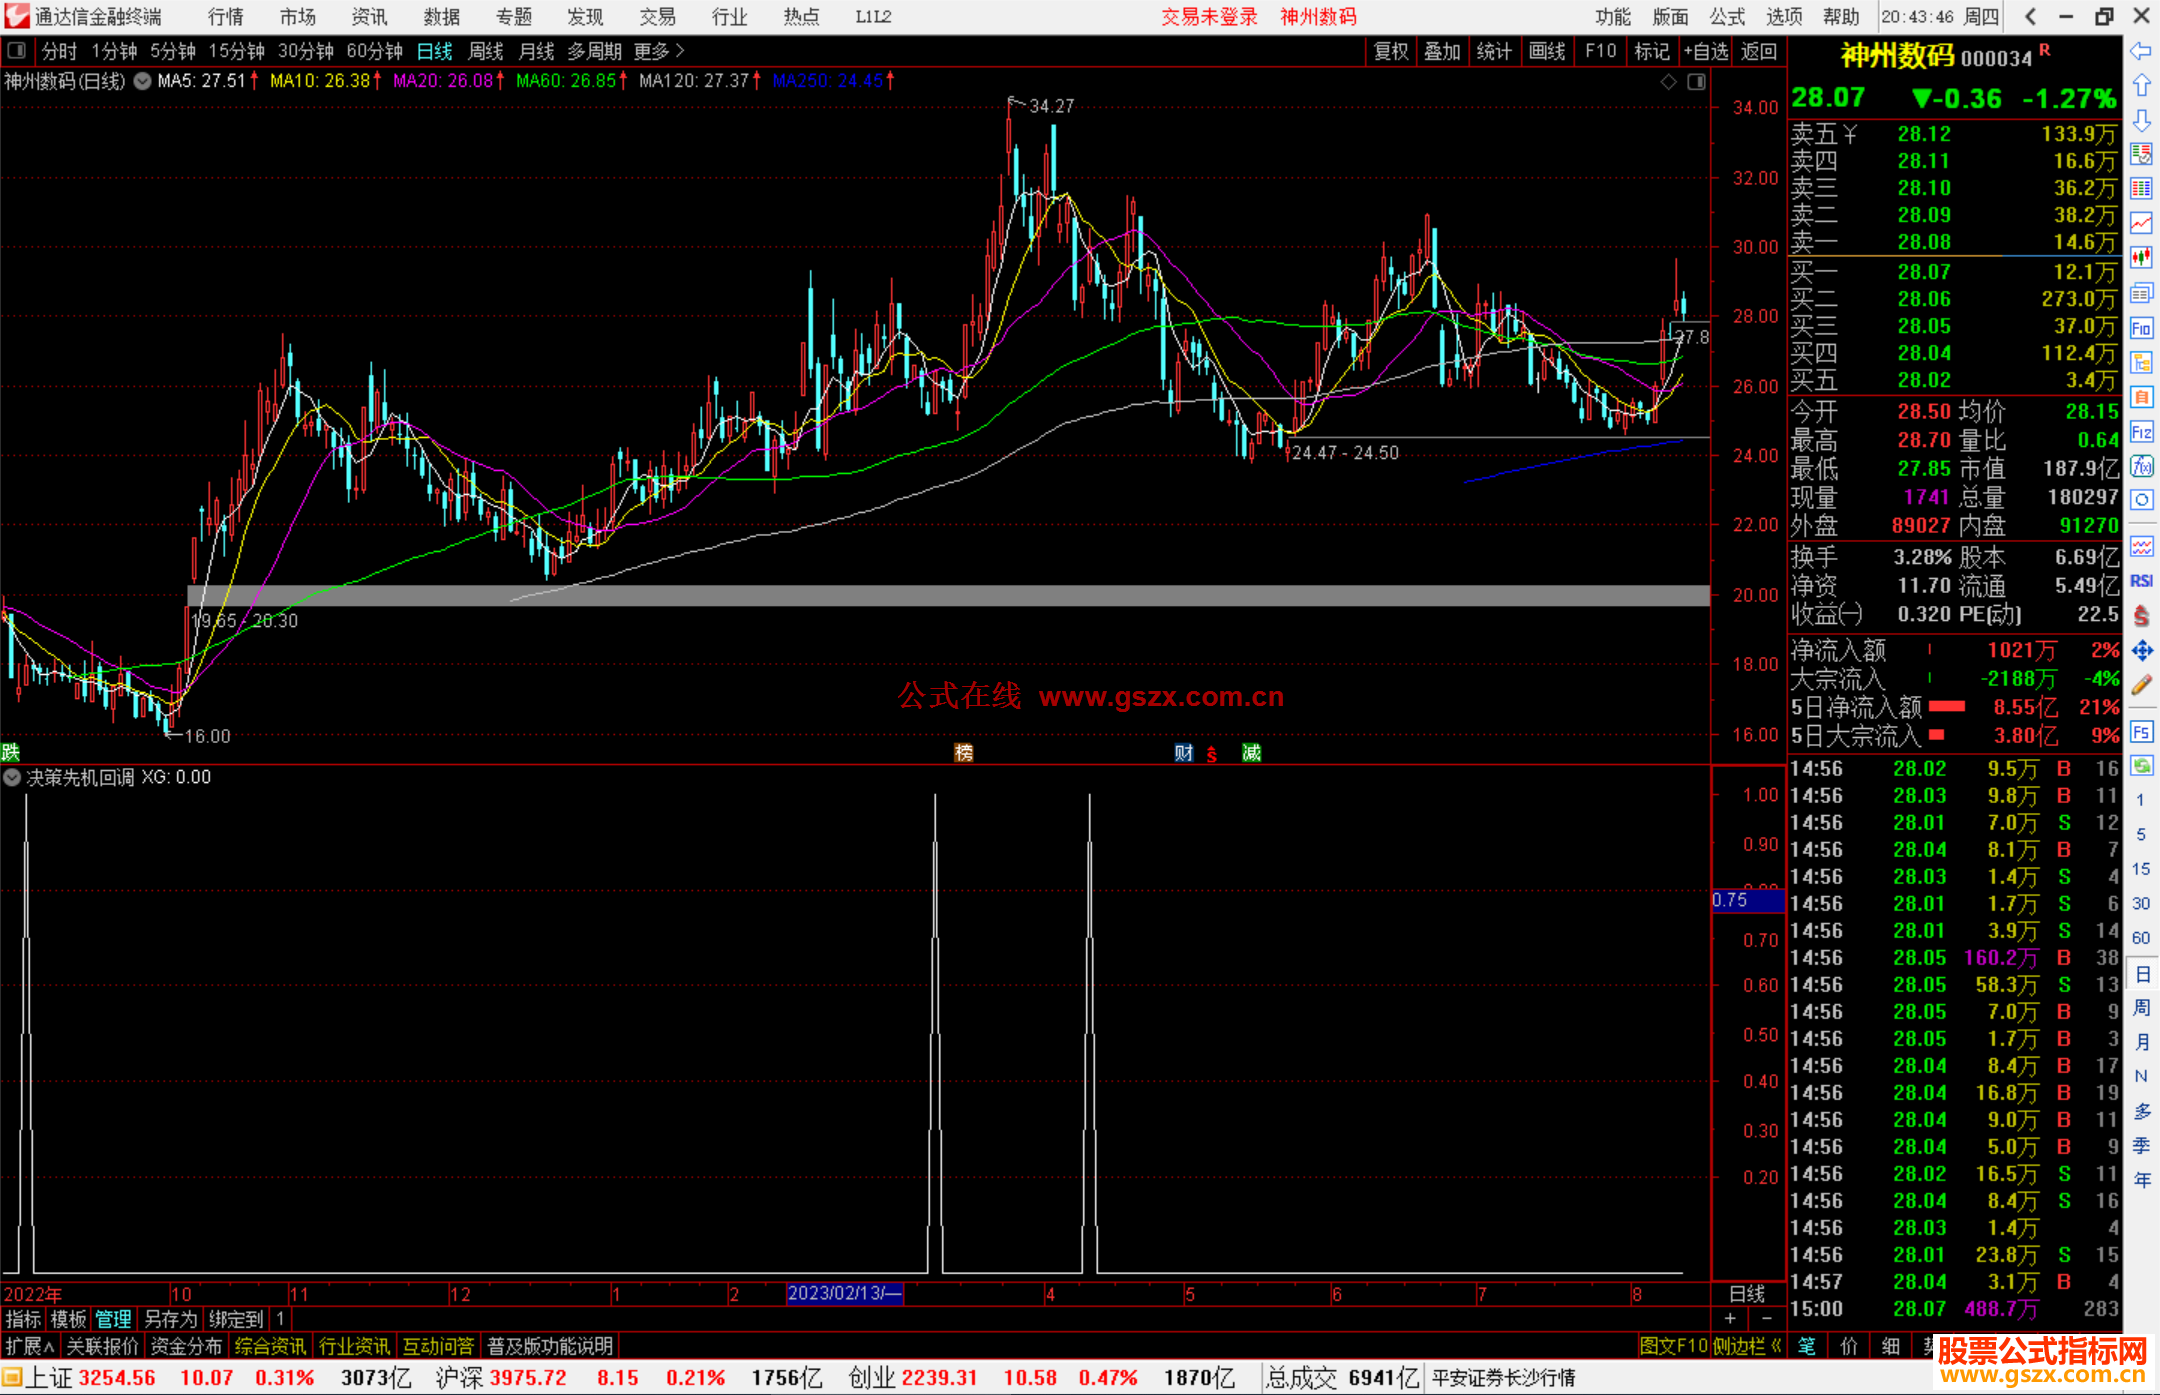The width and height of the screenshot is (2160, 1395).
Task: Switch to 年 period in sidebar
Action: tap(2141, 1180)
